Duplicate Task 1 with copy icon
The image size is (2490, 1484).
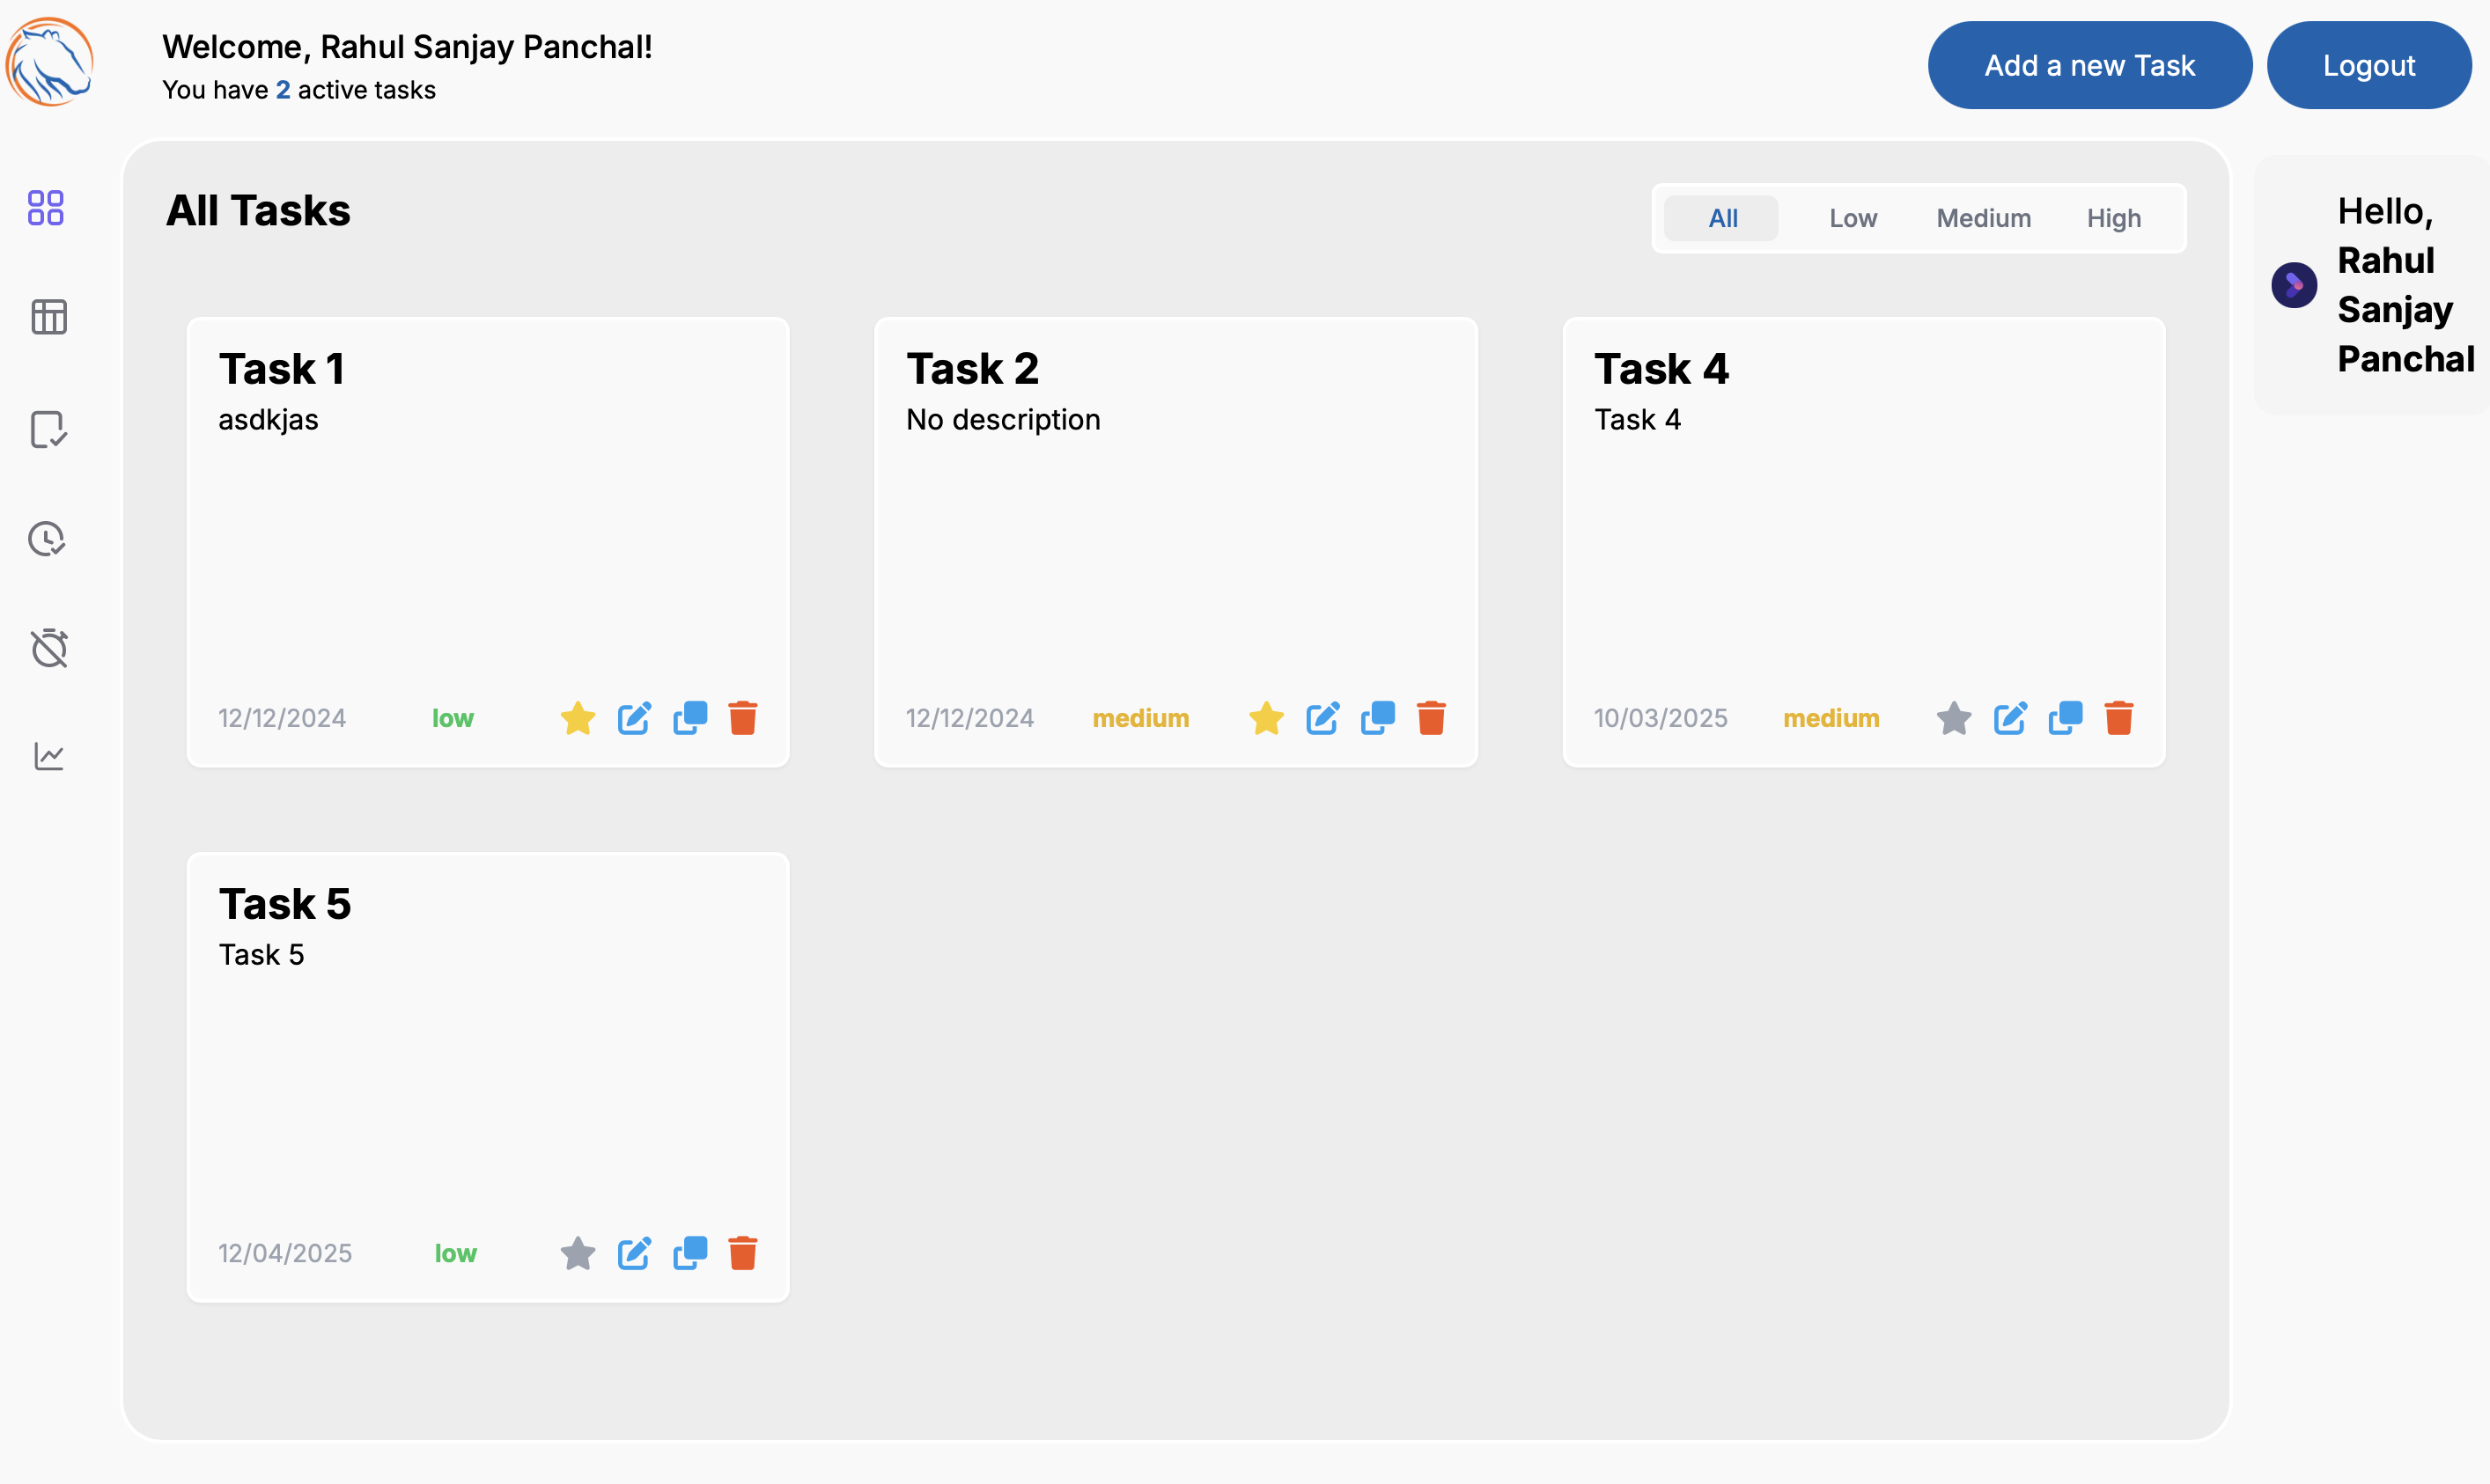690,718
